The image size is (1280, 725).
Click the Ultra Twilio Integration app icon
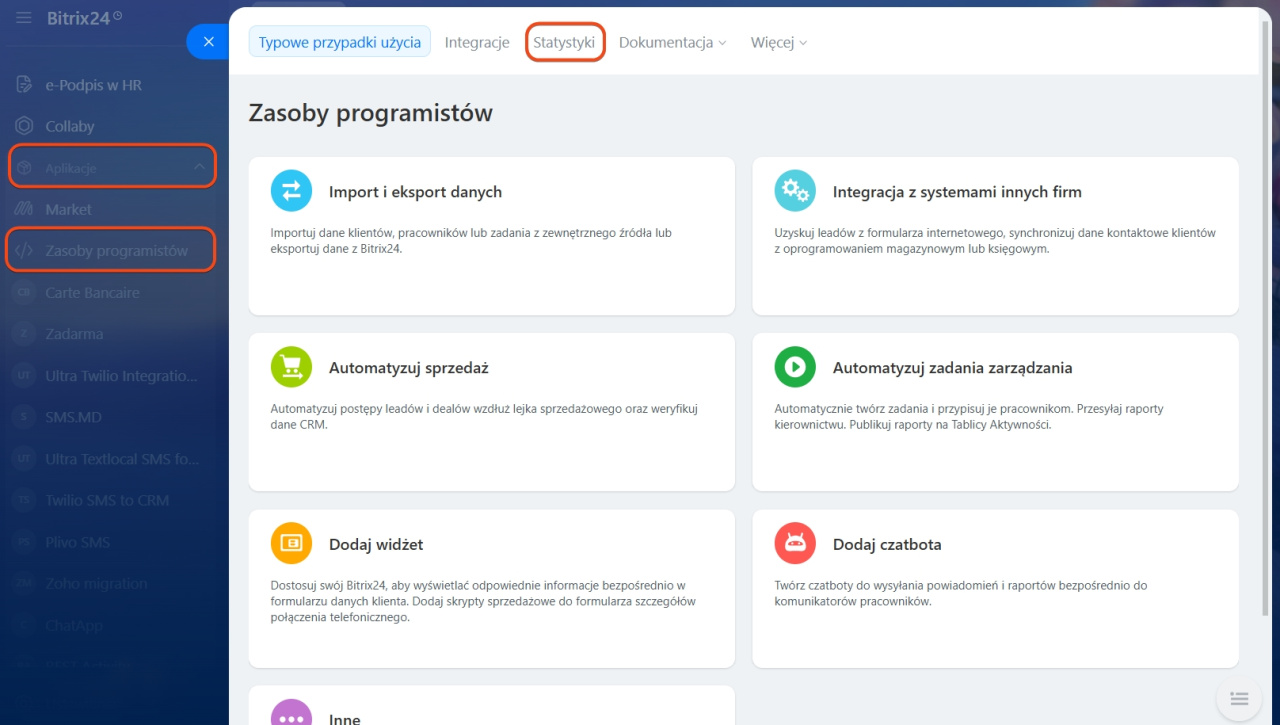coord(25,376)
